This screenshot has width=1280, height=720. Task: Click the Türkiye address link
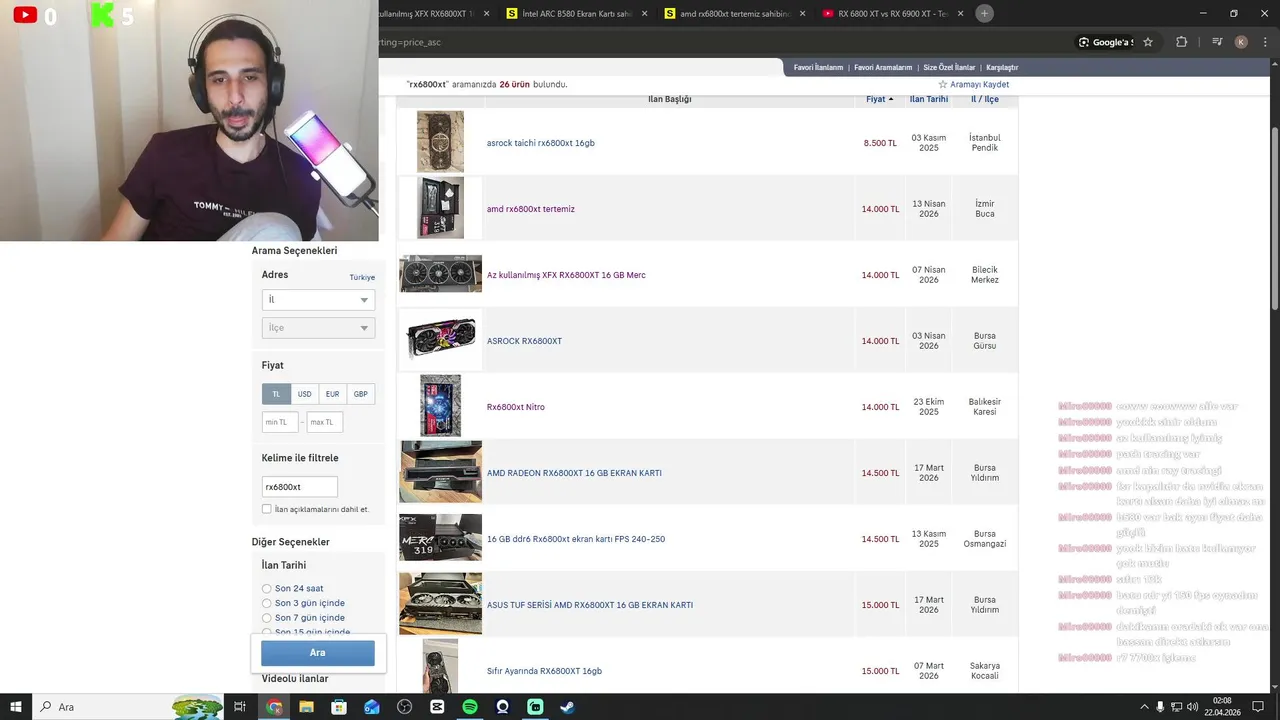coord(362,277)
